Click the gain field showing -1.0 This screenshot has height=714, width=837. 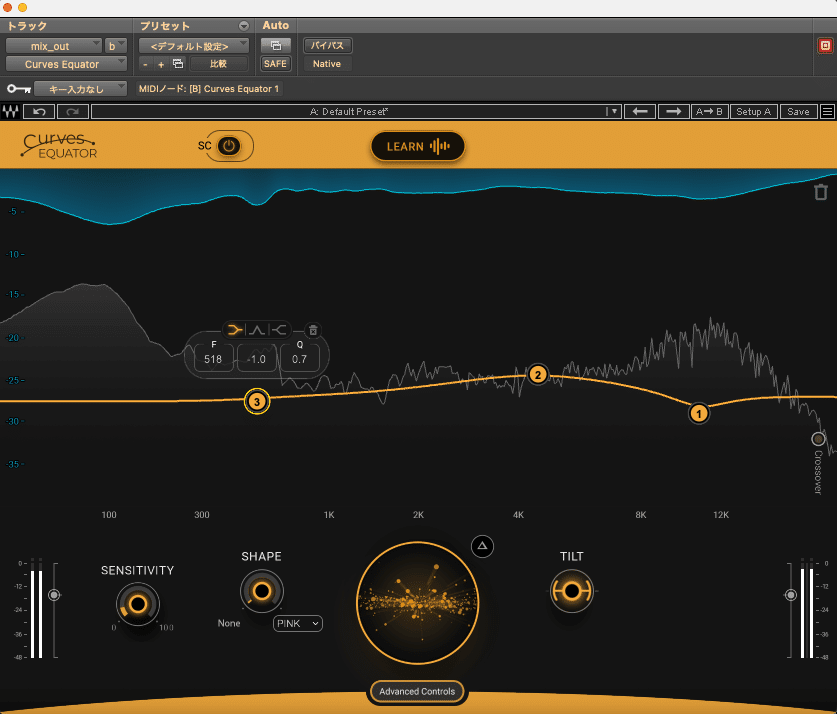(257, 359)
